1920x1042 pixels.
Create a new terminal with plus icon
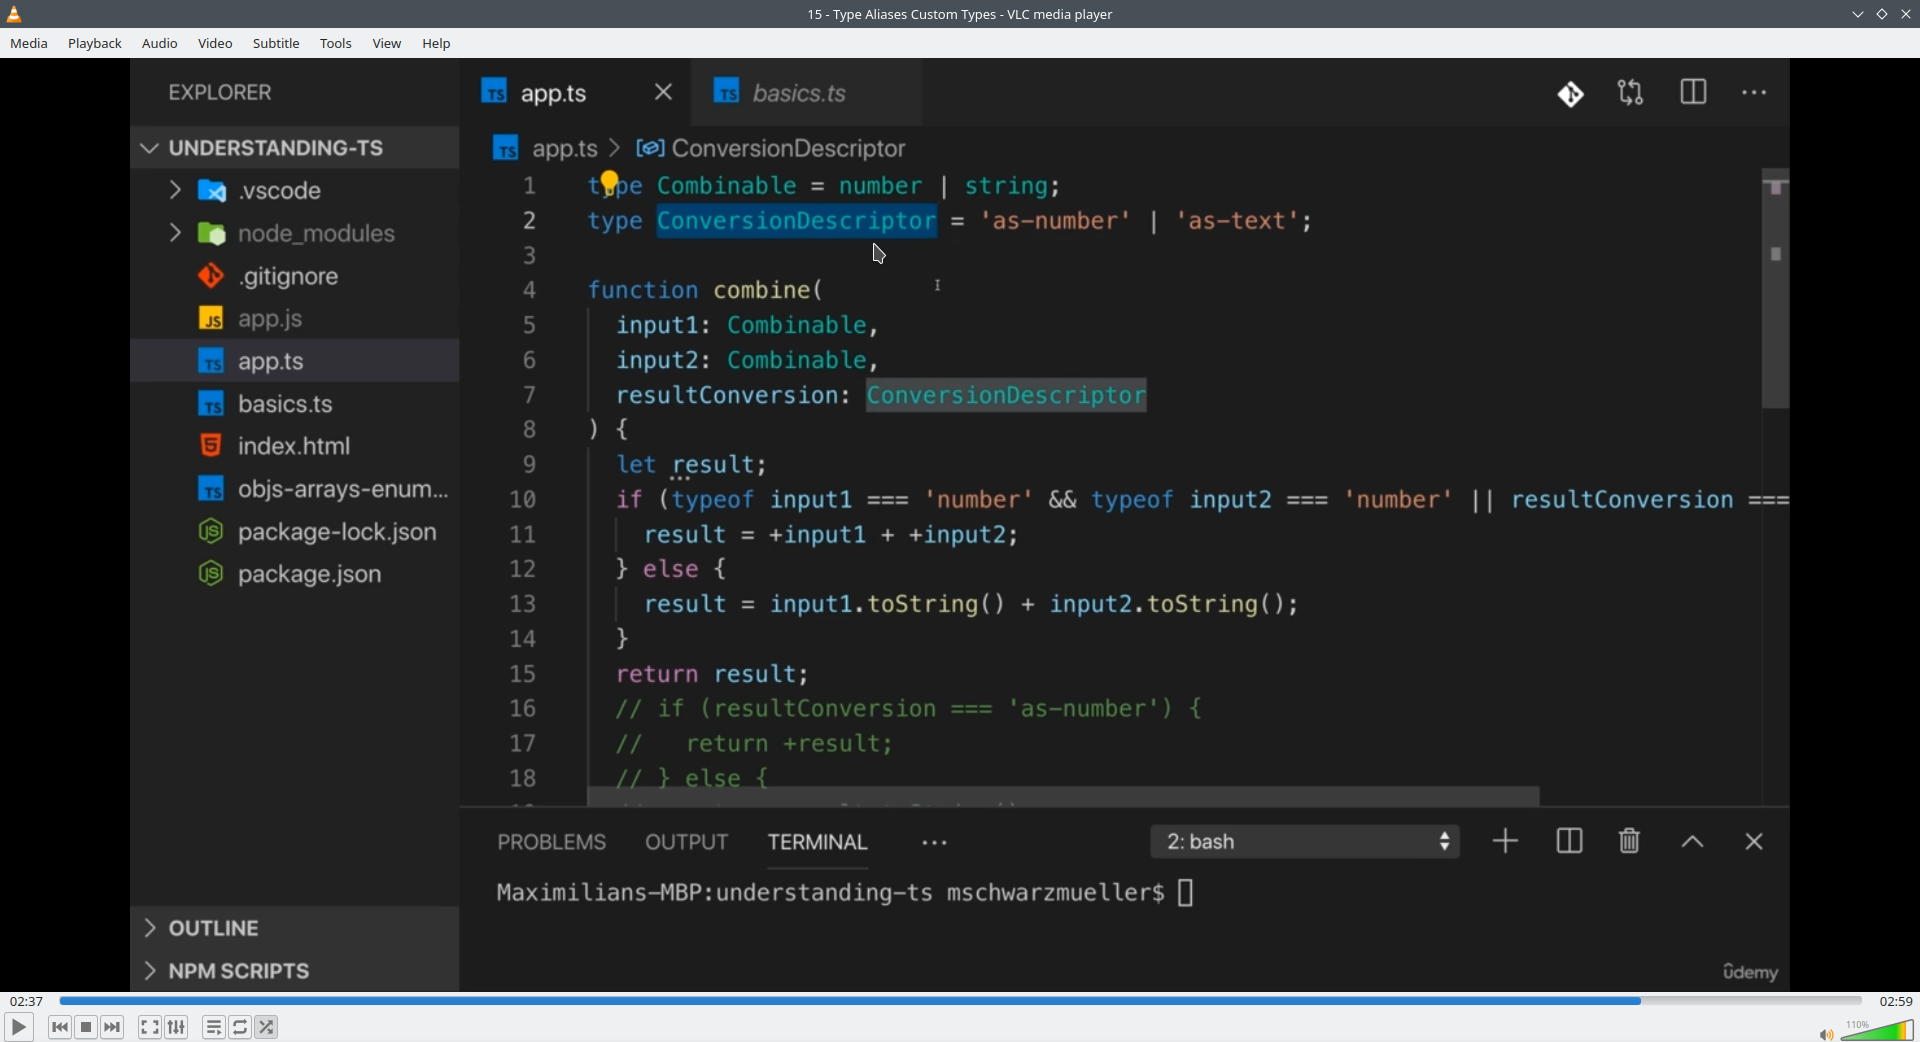coord(1505,842)
